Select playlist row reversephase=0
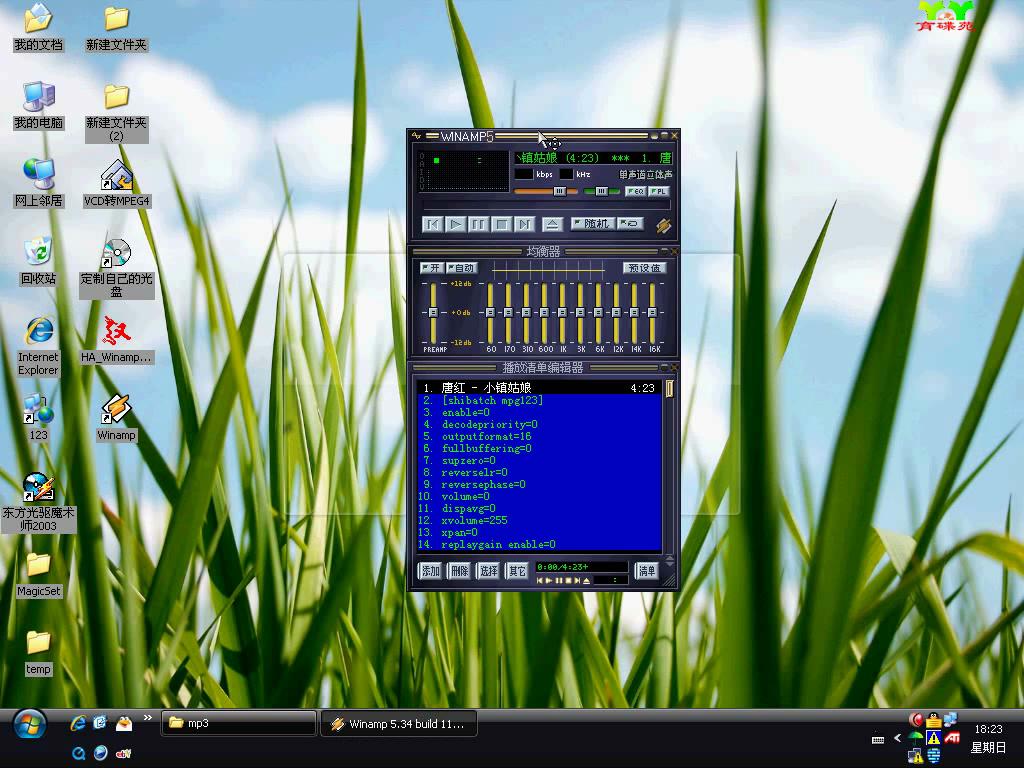Image resolution: width=1024 pixels, height=768 pixels. pyautogui.click(x=539, y=485)
